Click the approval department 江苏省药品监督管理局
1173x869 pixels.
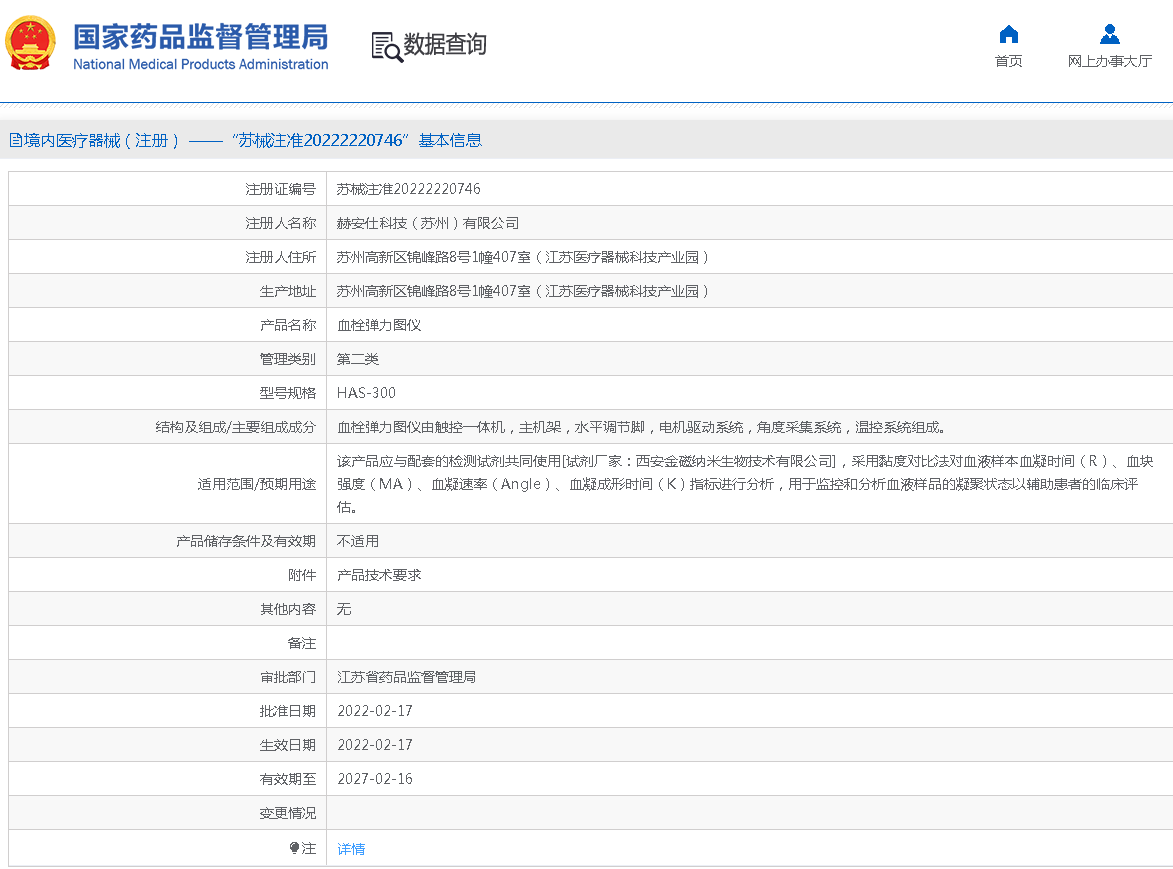tap(406, 677)
